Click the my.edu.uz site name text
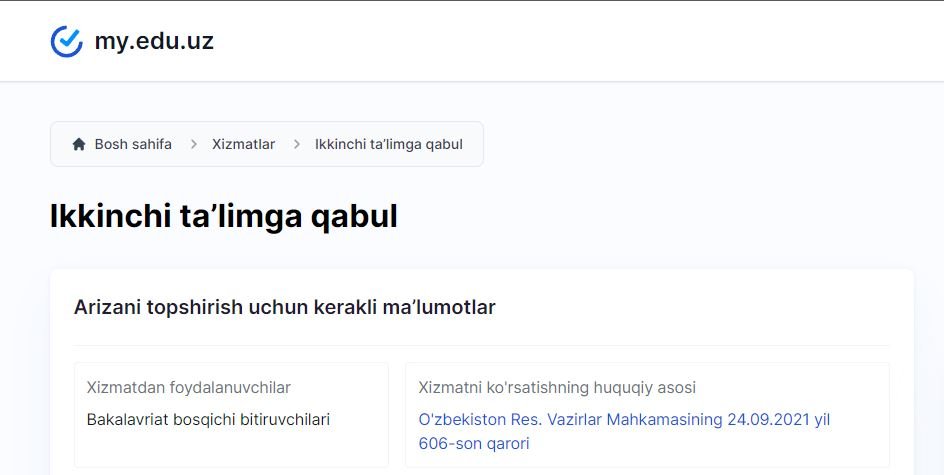 tap(154, 42)
